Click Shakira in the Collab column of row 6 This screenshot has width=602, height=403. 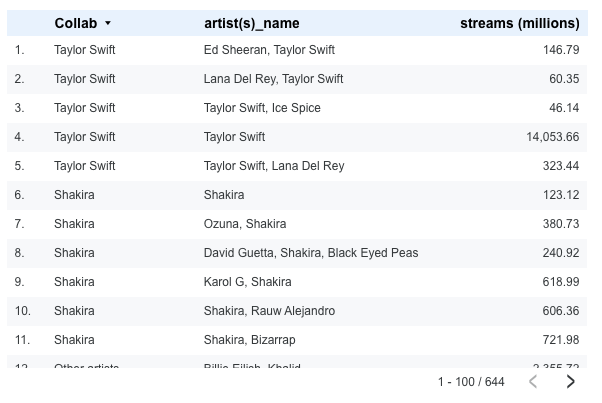(x=74, y=194)
